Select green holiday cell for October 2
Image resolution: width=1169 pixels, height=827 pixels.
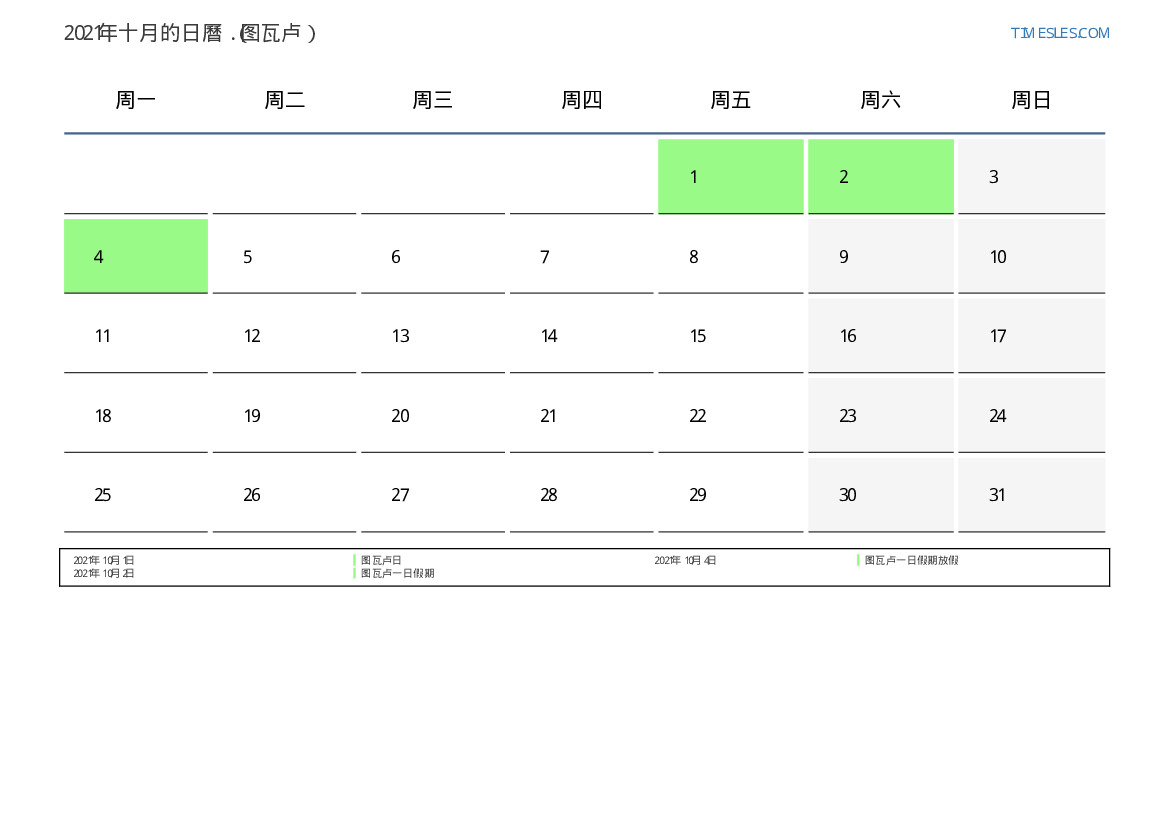[881, 177]
